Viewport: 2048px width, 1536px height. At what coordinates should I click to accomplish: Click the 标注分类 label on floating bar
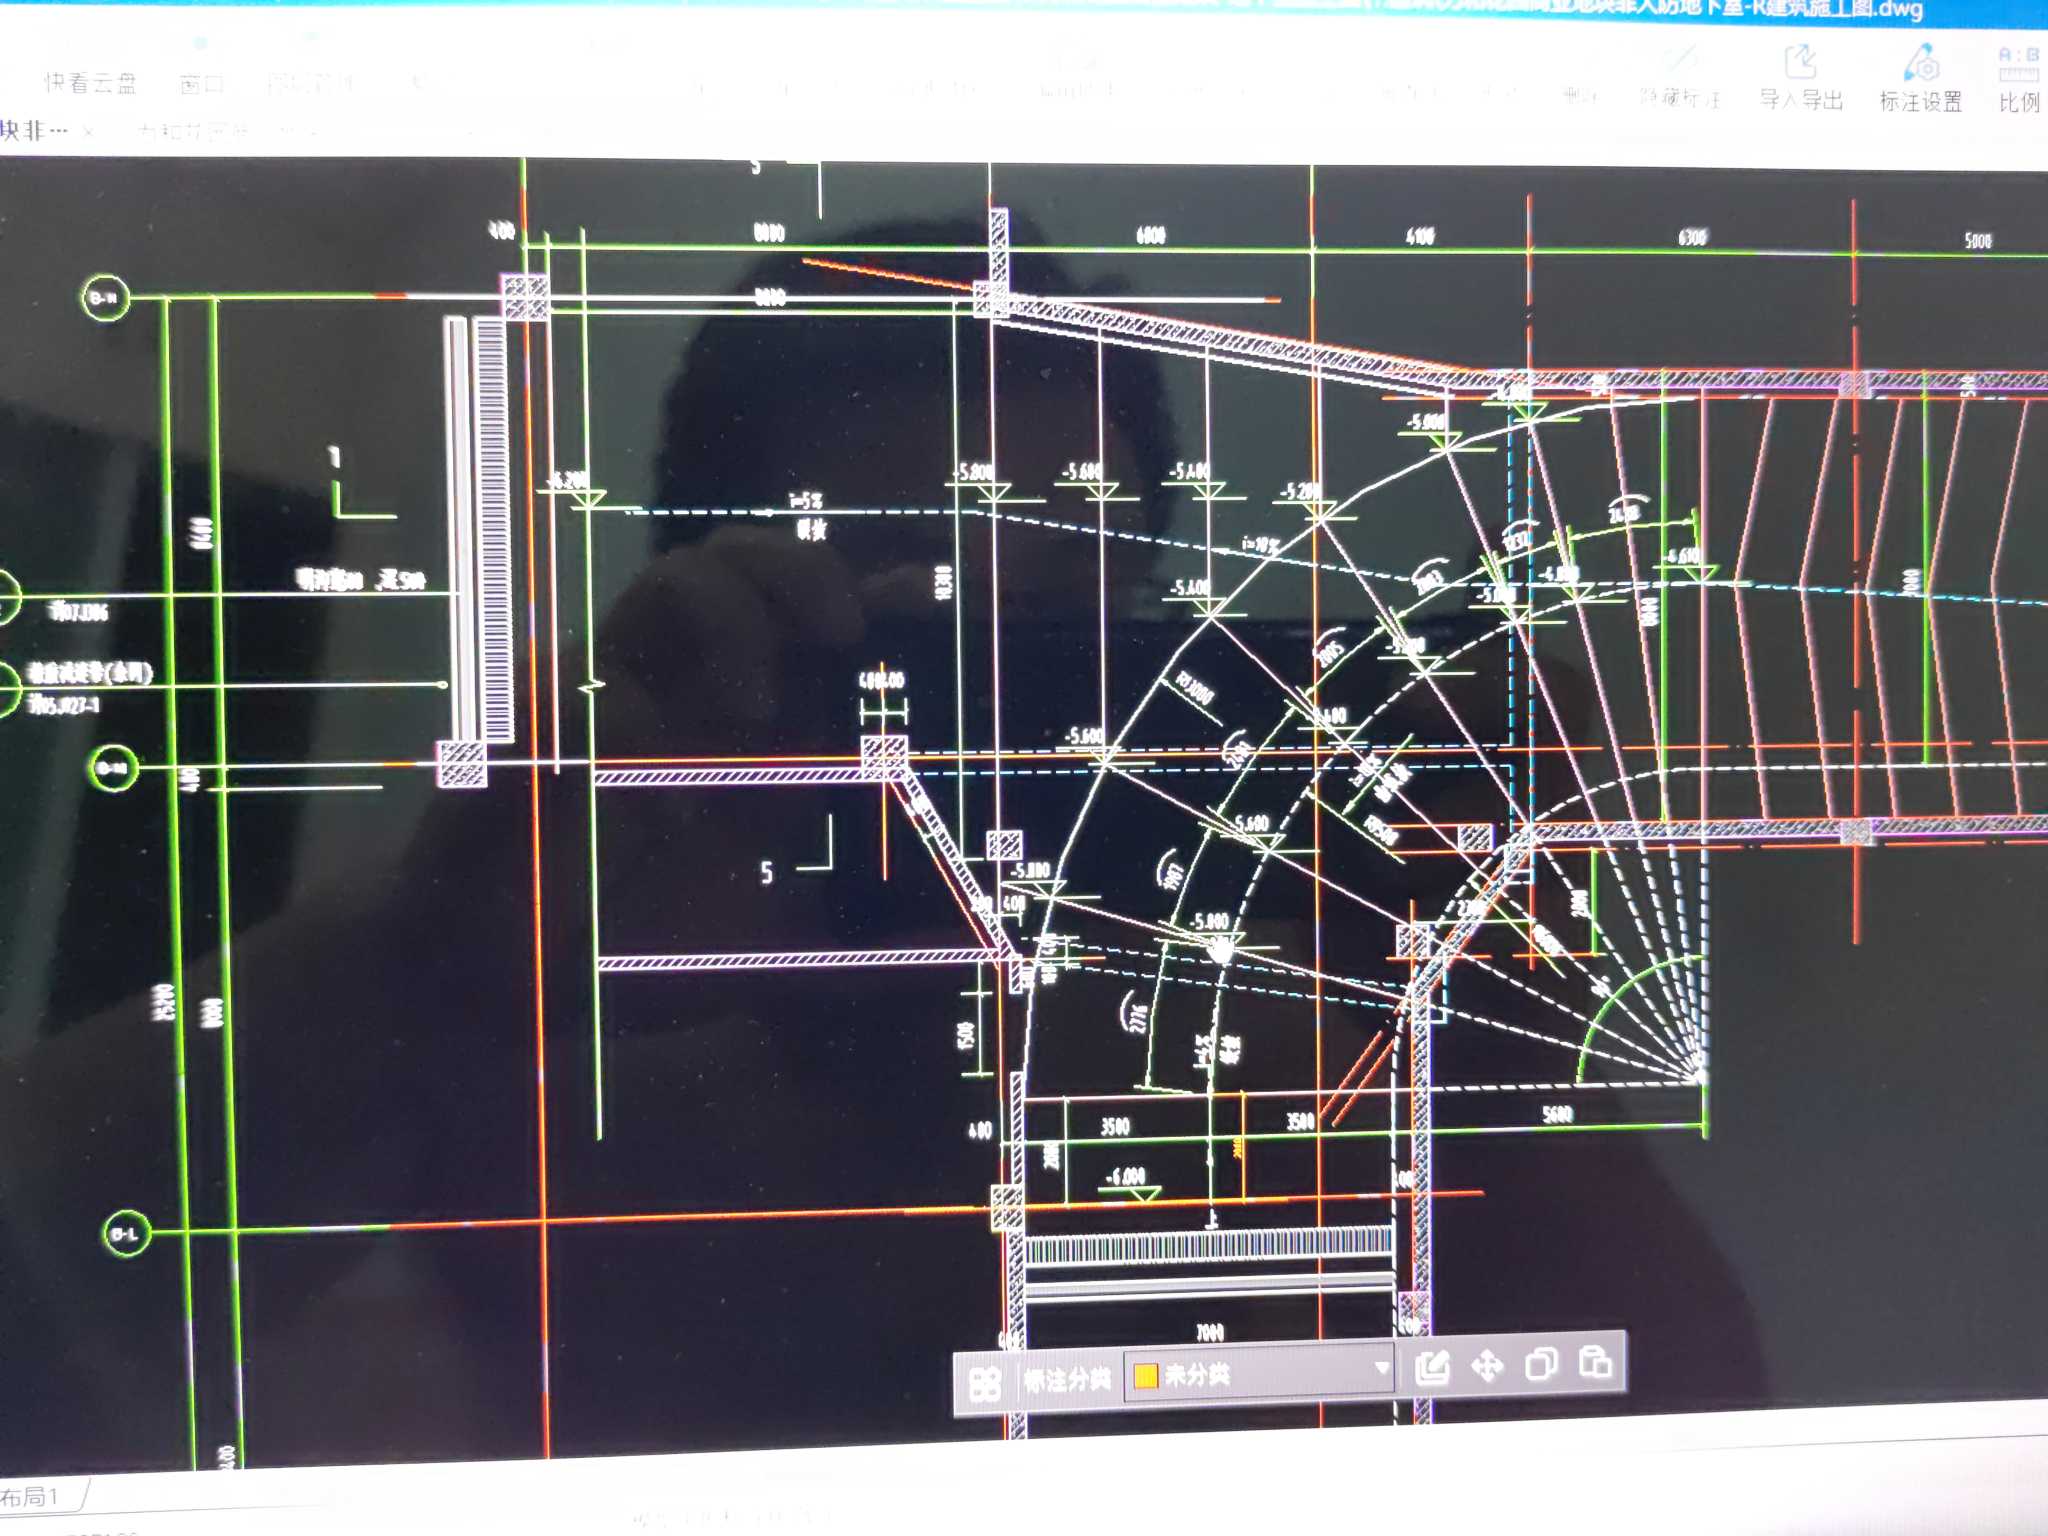tap(1066, 1380)
